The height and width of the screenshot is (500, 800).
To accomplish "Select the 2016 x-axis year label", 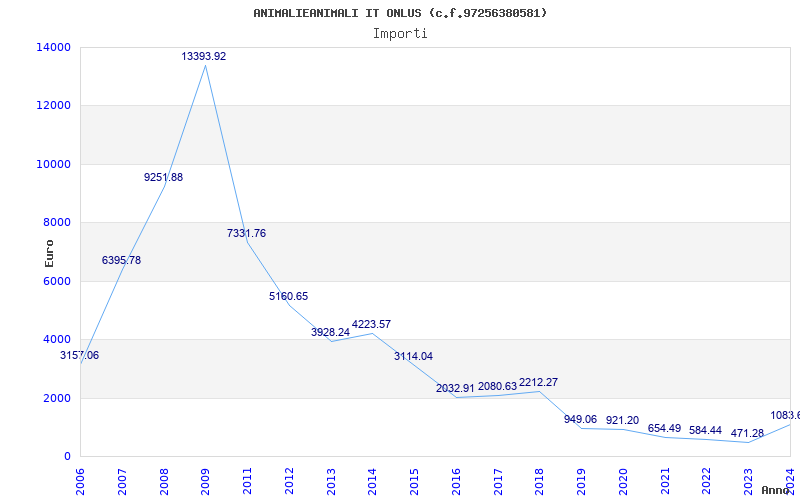I will [456, 482].
